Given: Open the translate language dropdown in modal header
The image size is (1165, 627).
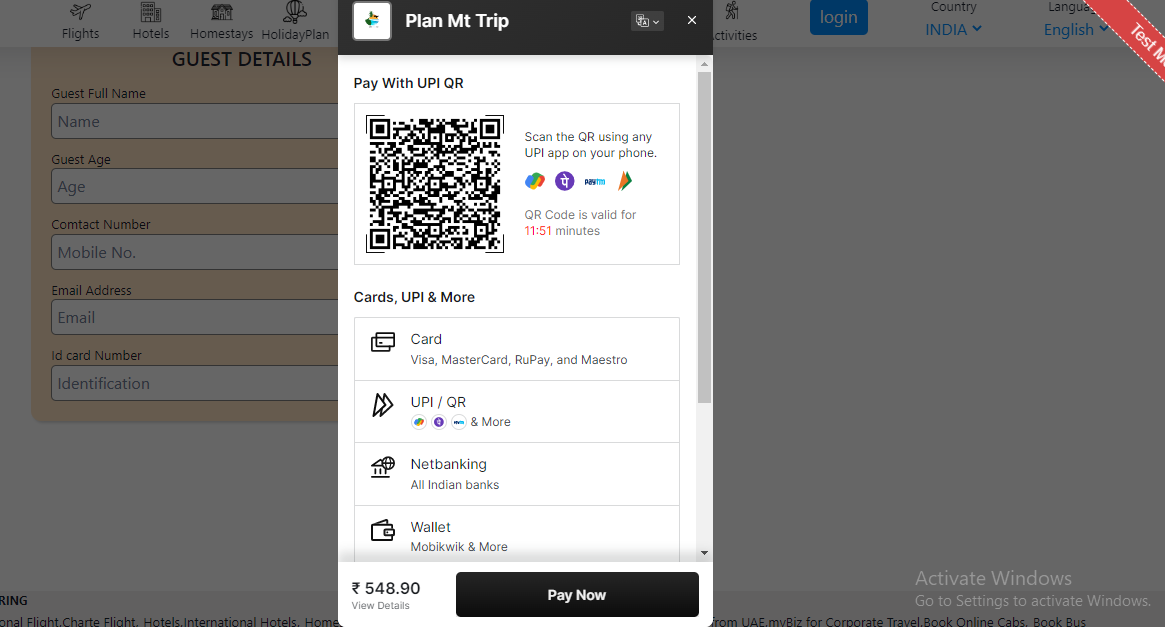Looking at the screenshot, I should (646, 20).
